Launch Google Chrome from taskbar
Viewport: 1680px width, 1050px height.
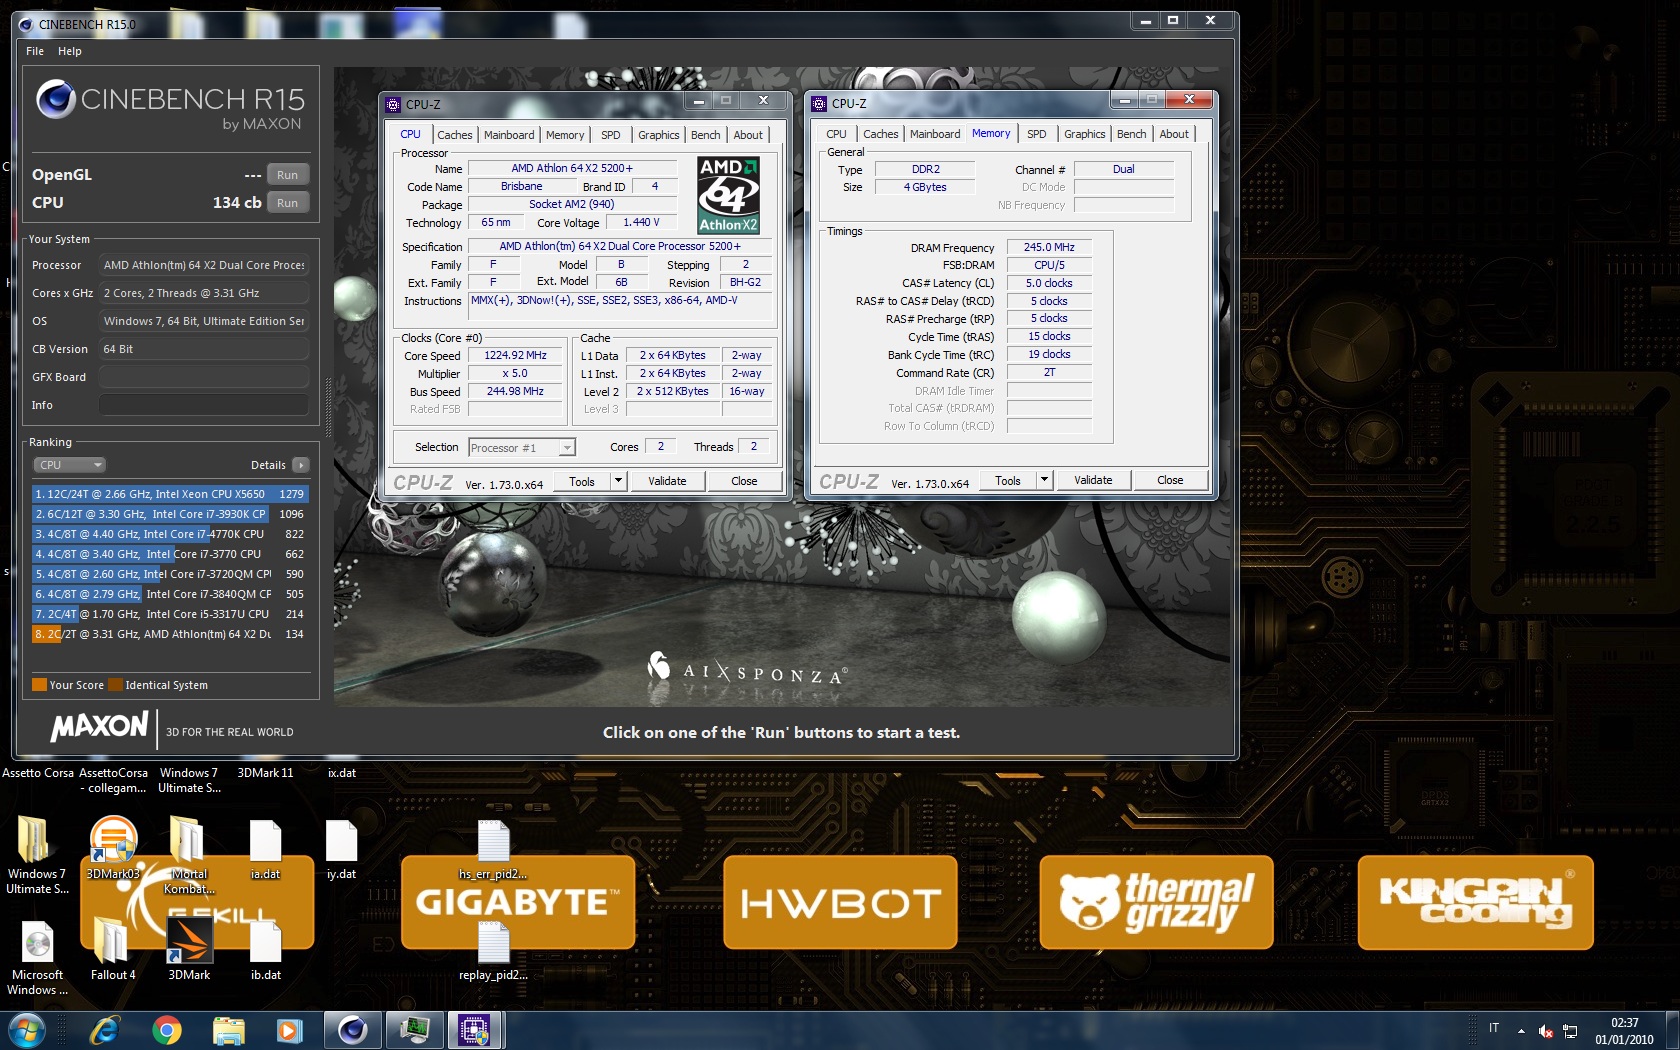coord(167,1030)
